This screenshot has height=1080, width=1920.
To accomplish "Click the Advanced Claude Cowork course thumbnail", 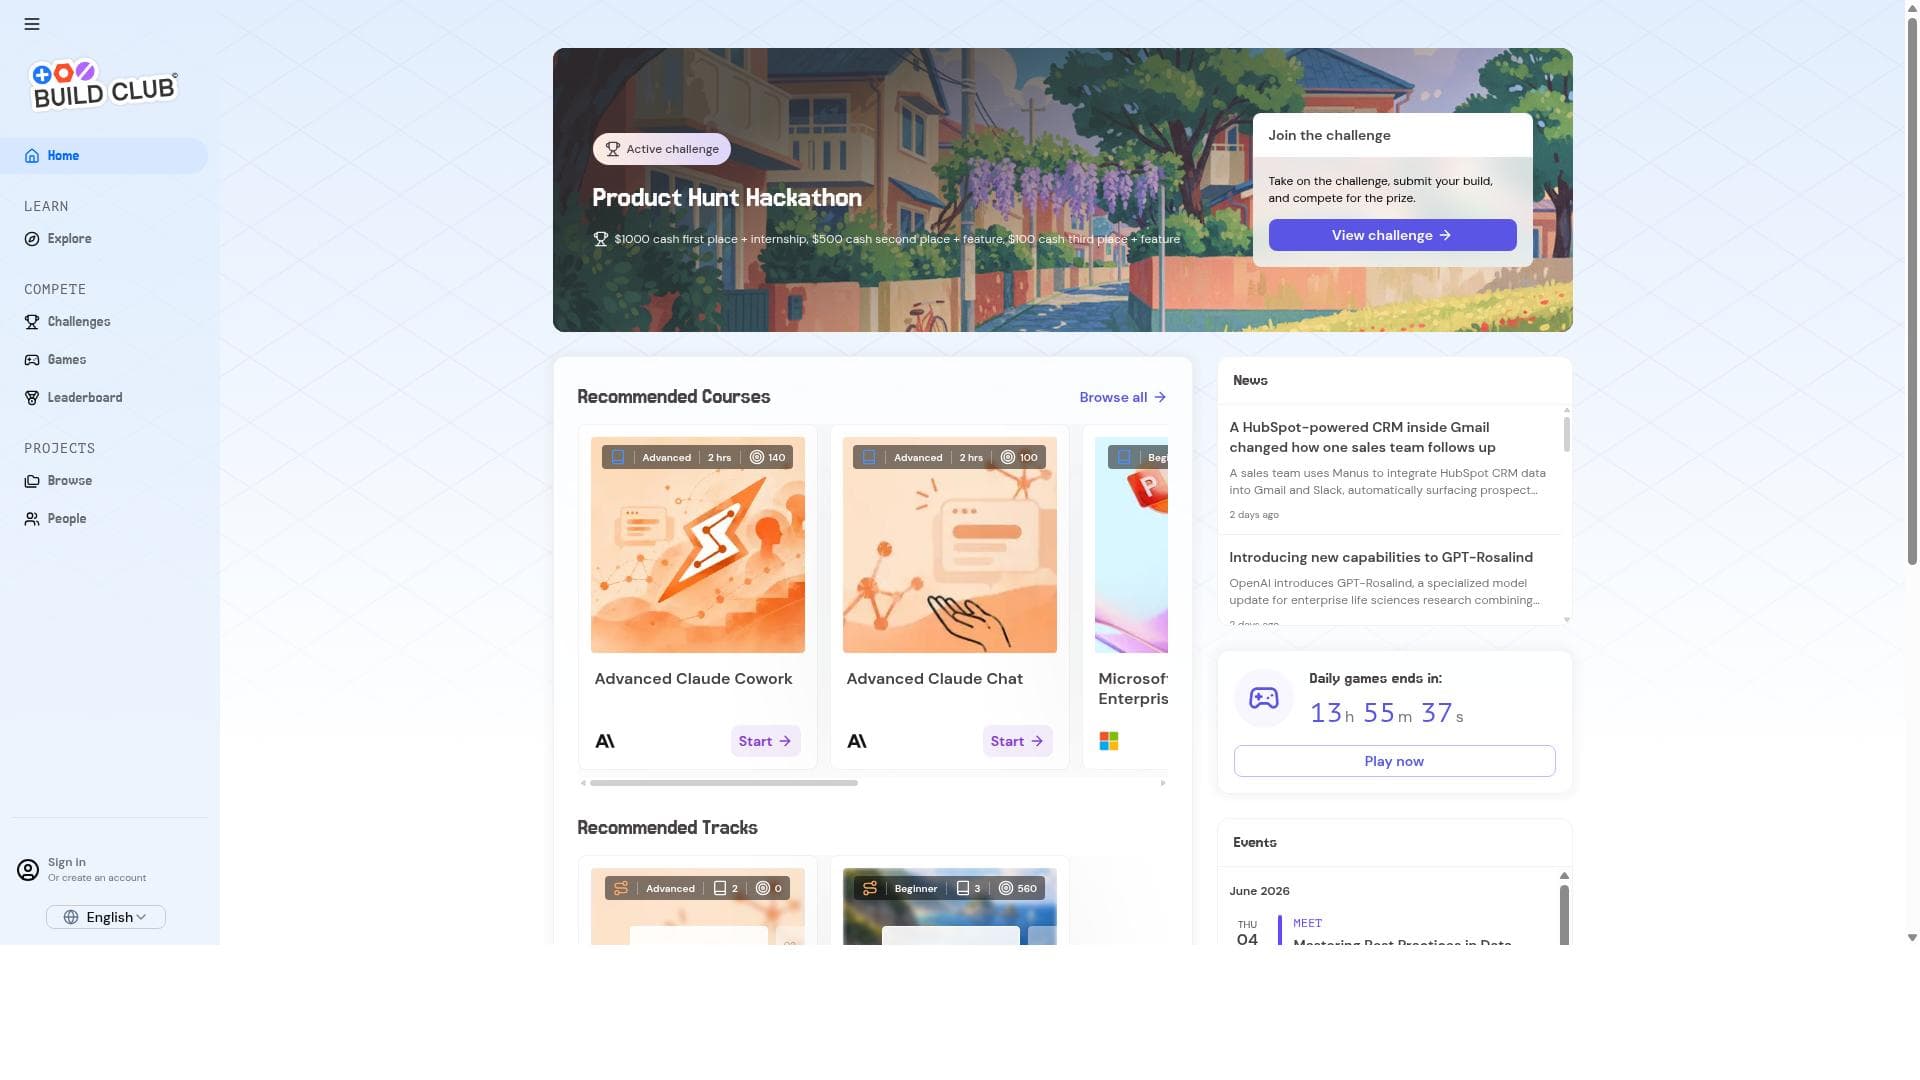I will (698, 545).
